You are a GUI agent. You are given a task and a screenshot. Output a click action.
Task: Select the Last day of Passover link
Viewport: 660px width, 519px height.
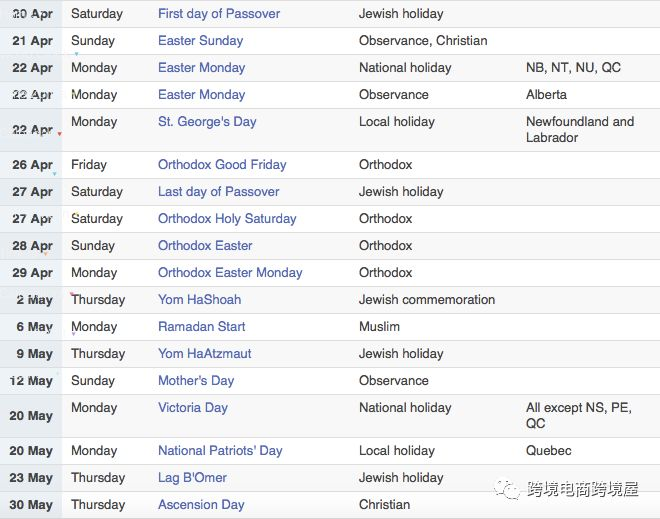click(219, 192)
